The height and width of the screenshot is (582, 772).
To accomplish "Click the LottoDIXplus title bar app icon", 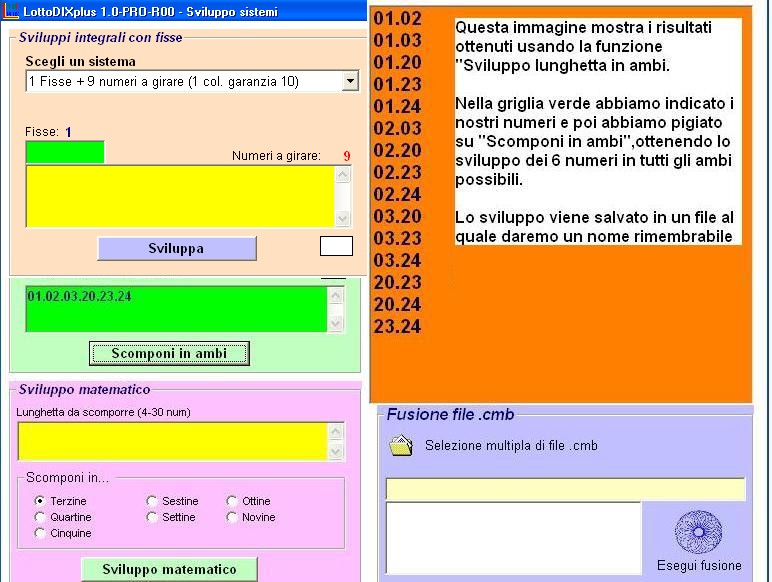I will pos(10,11).
